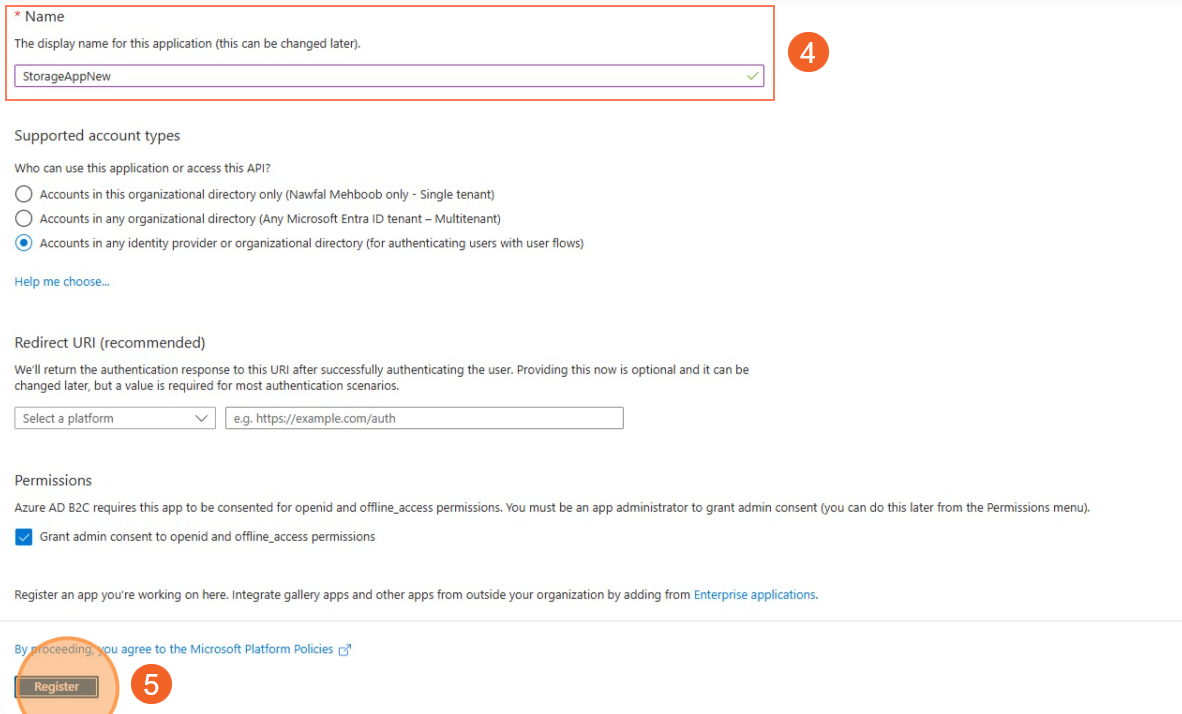Click the 'Grant admin consent to openid' label text

click(x=207, y=537)
